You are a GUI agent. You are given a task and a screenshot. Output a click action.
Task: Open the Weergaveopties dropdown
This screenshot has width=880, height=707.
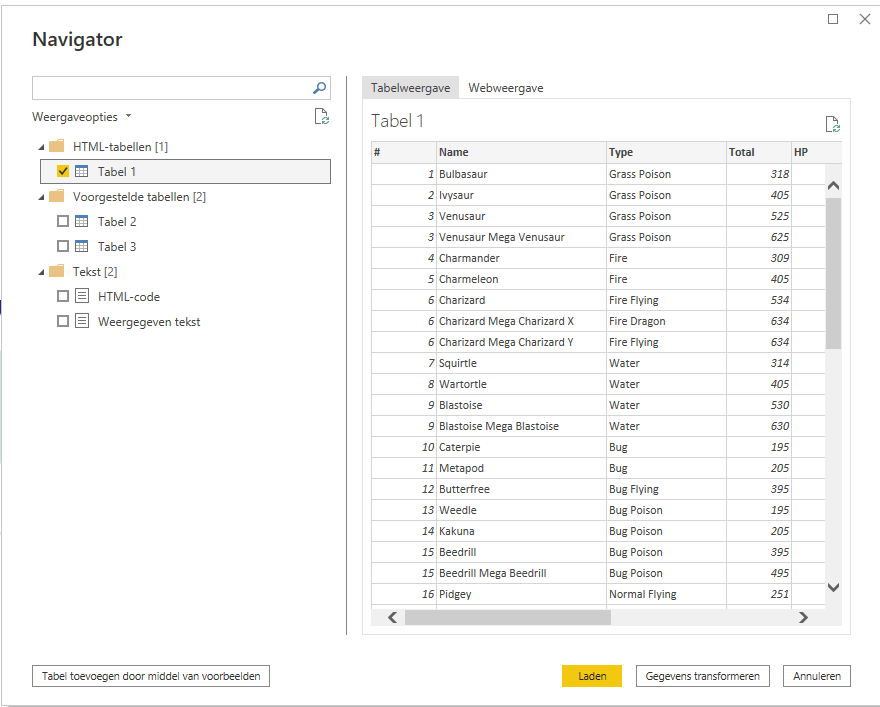point(82,117)
